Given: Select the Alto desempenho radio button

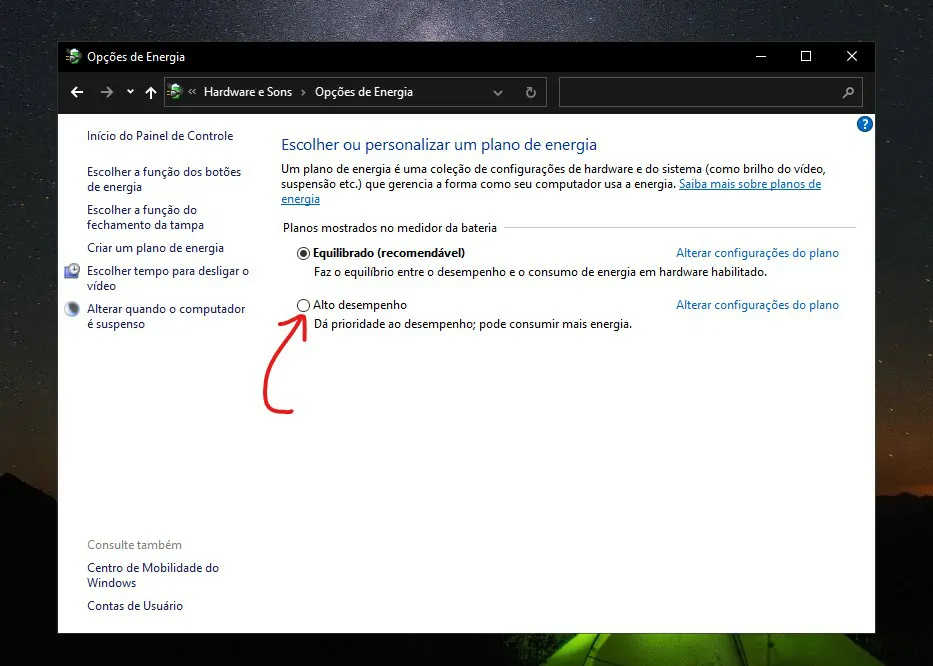Looking at the screenshot, I should 303,305.
